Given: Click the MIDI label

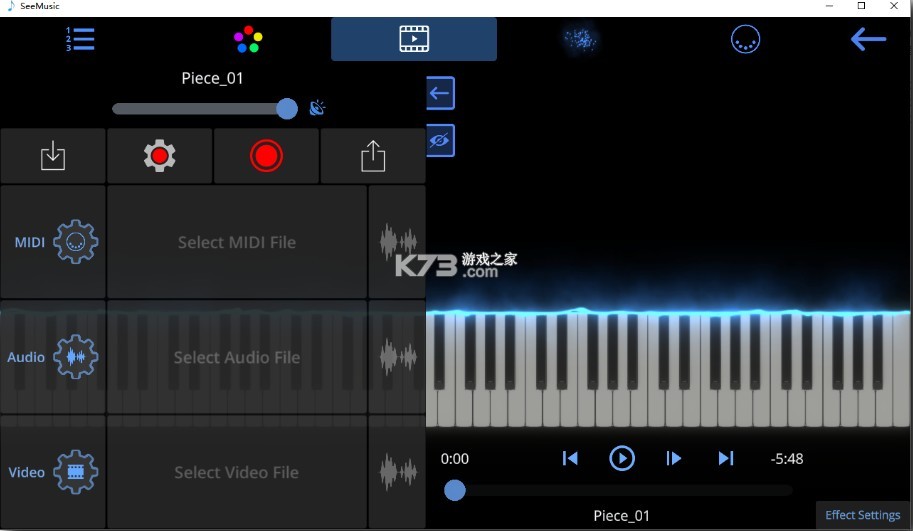Looking at the screenshot, I should pyautogui.click(x=30, y=242).
